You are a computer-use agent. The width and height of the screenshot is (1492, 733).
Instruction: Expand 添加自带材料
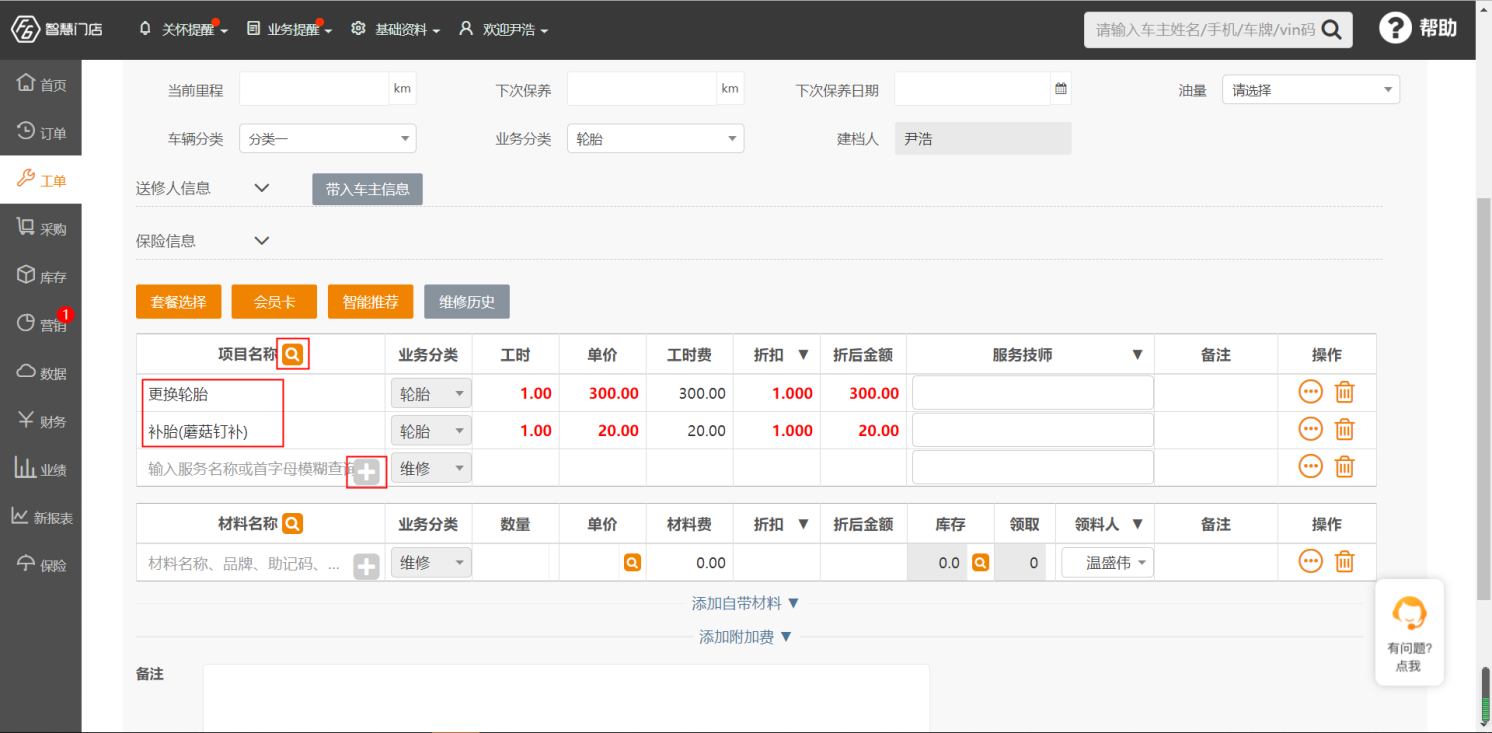(x=746, y=603)
